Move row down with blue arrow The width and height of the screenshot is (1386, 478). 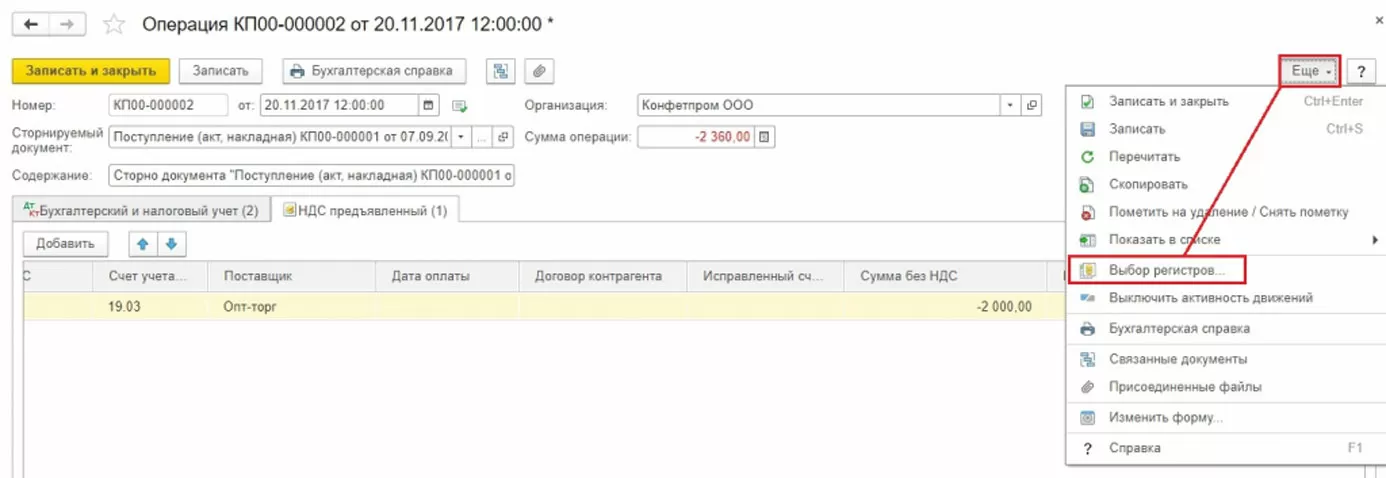pyautogui.click(x=171, y=243)
